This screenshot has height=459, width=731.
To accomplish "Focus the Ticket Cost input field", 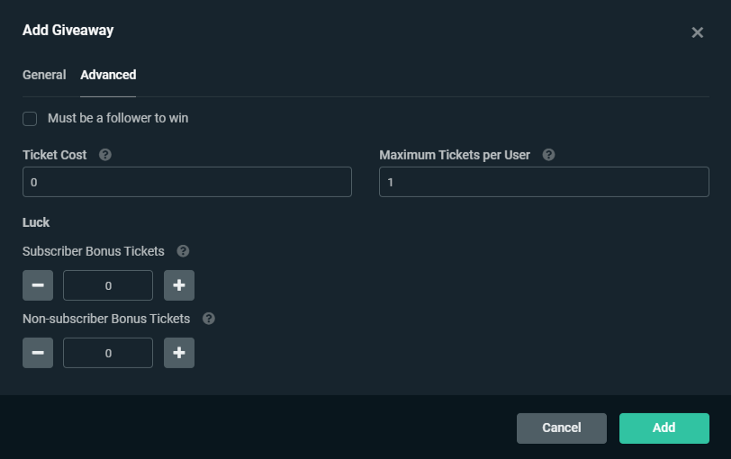I will pyautogui.click(x=187, y=182).
